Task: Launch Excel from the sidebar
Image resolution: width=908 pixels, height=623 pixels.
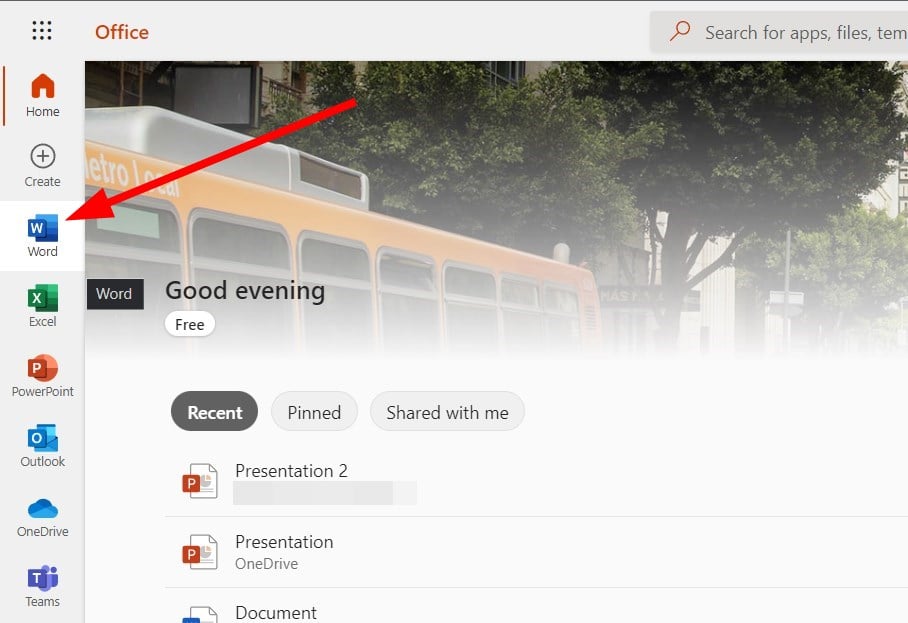Action: click(42, 306)
